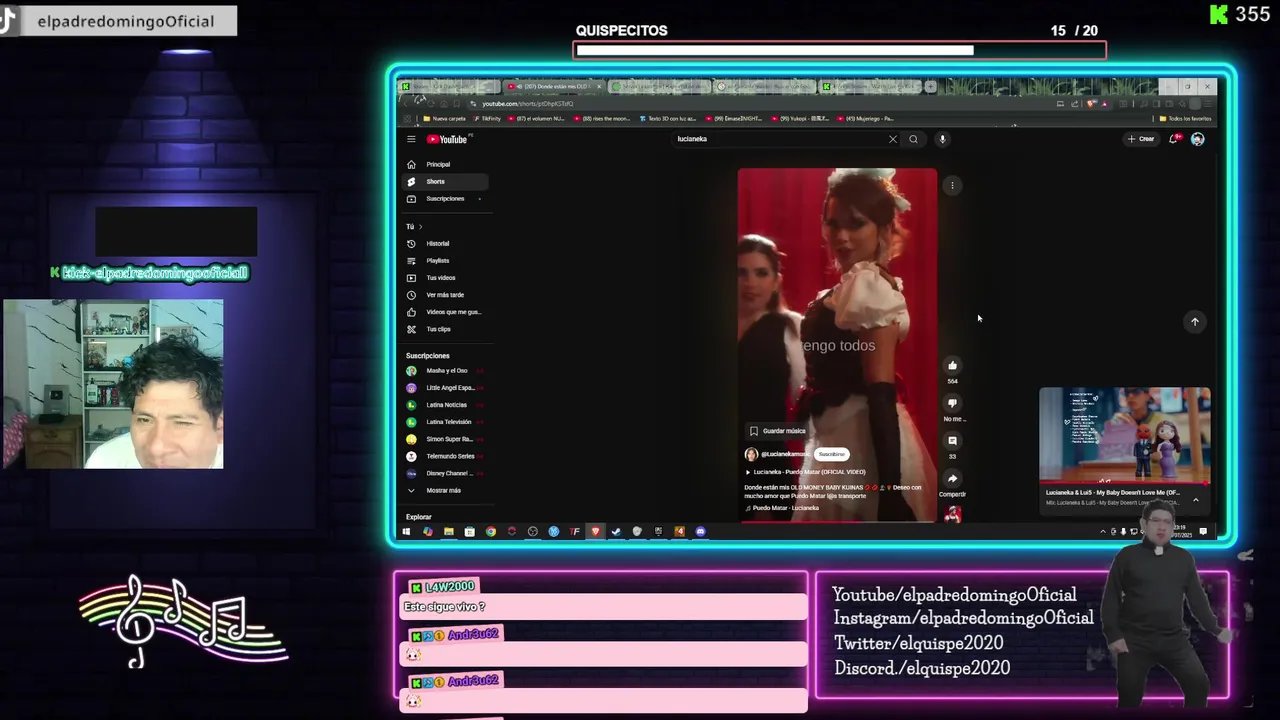Open Brave browser taskbar icon
The width and height of the screenshot is (1280, 720).
pyautogui.click(x=595, y=532)
